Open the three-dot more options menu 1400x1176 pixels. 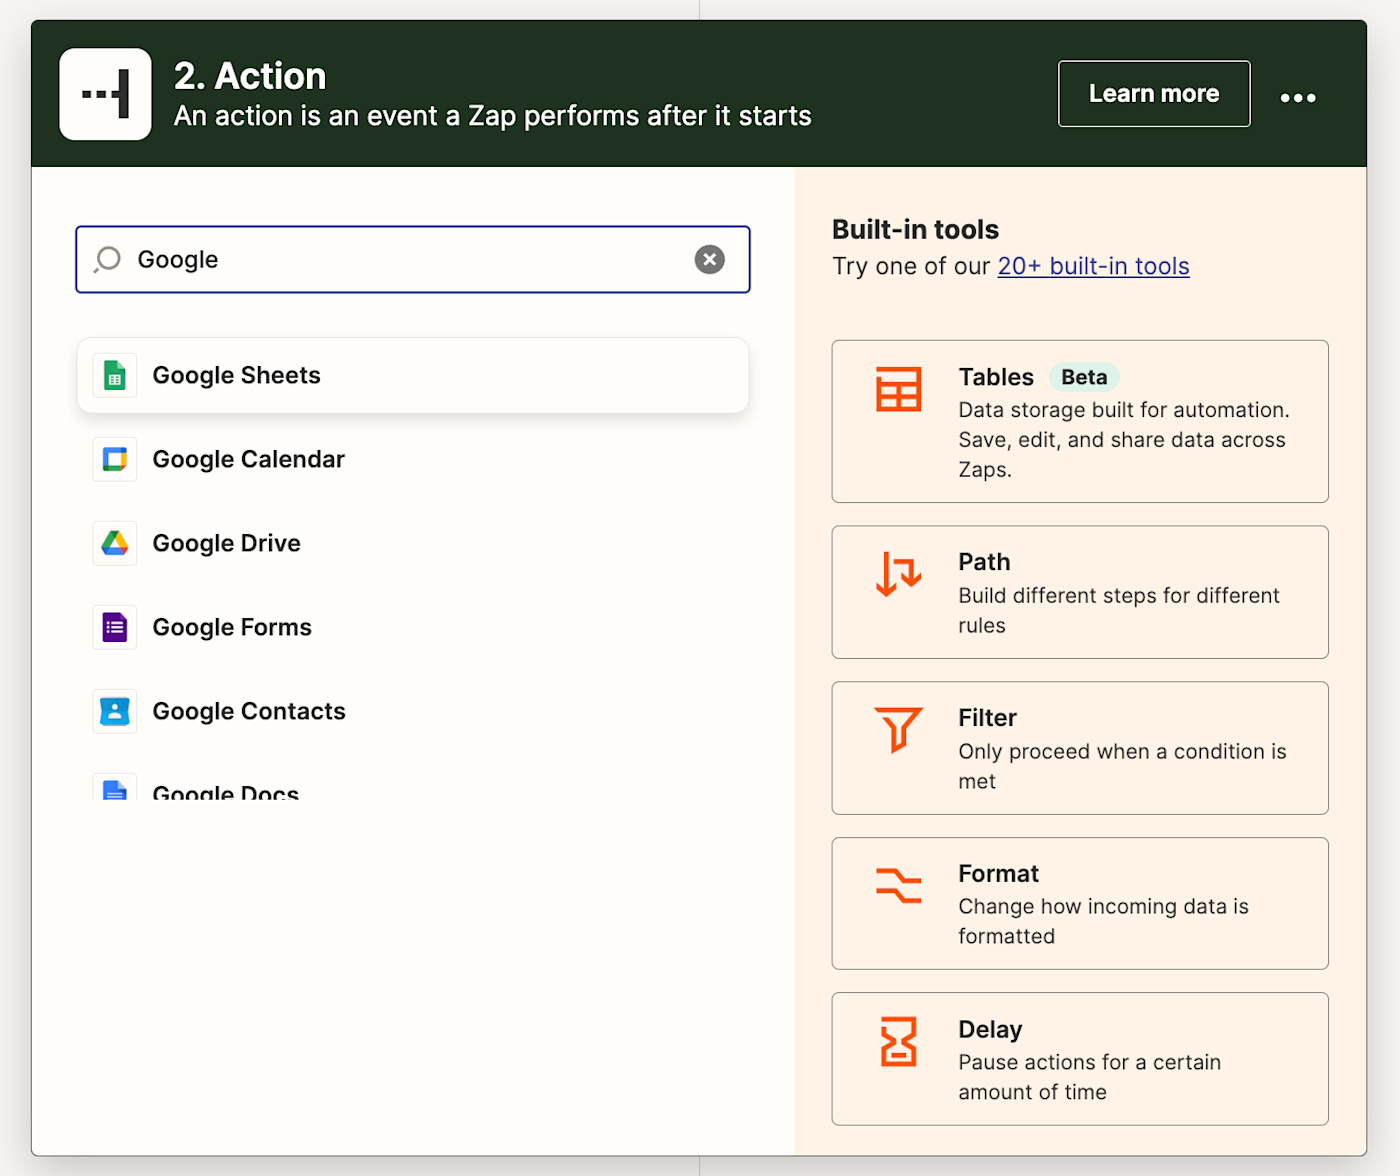1297,97
